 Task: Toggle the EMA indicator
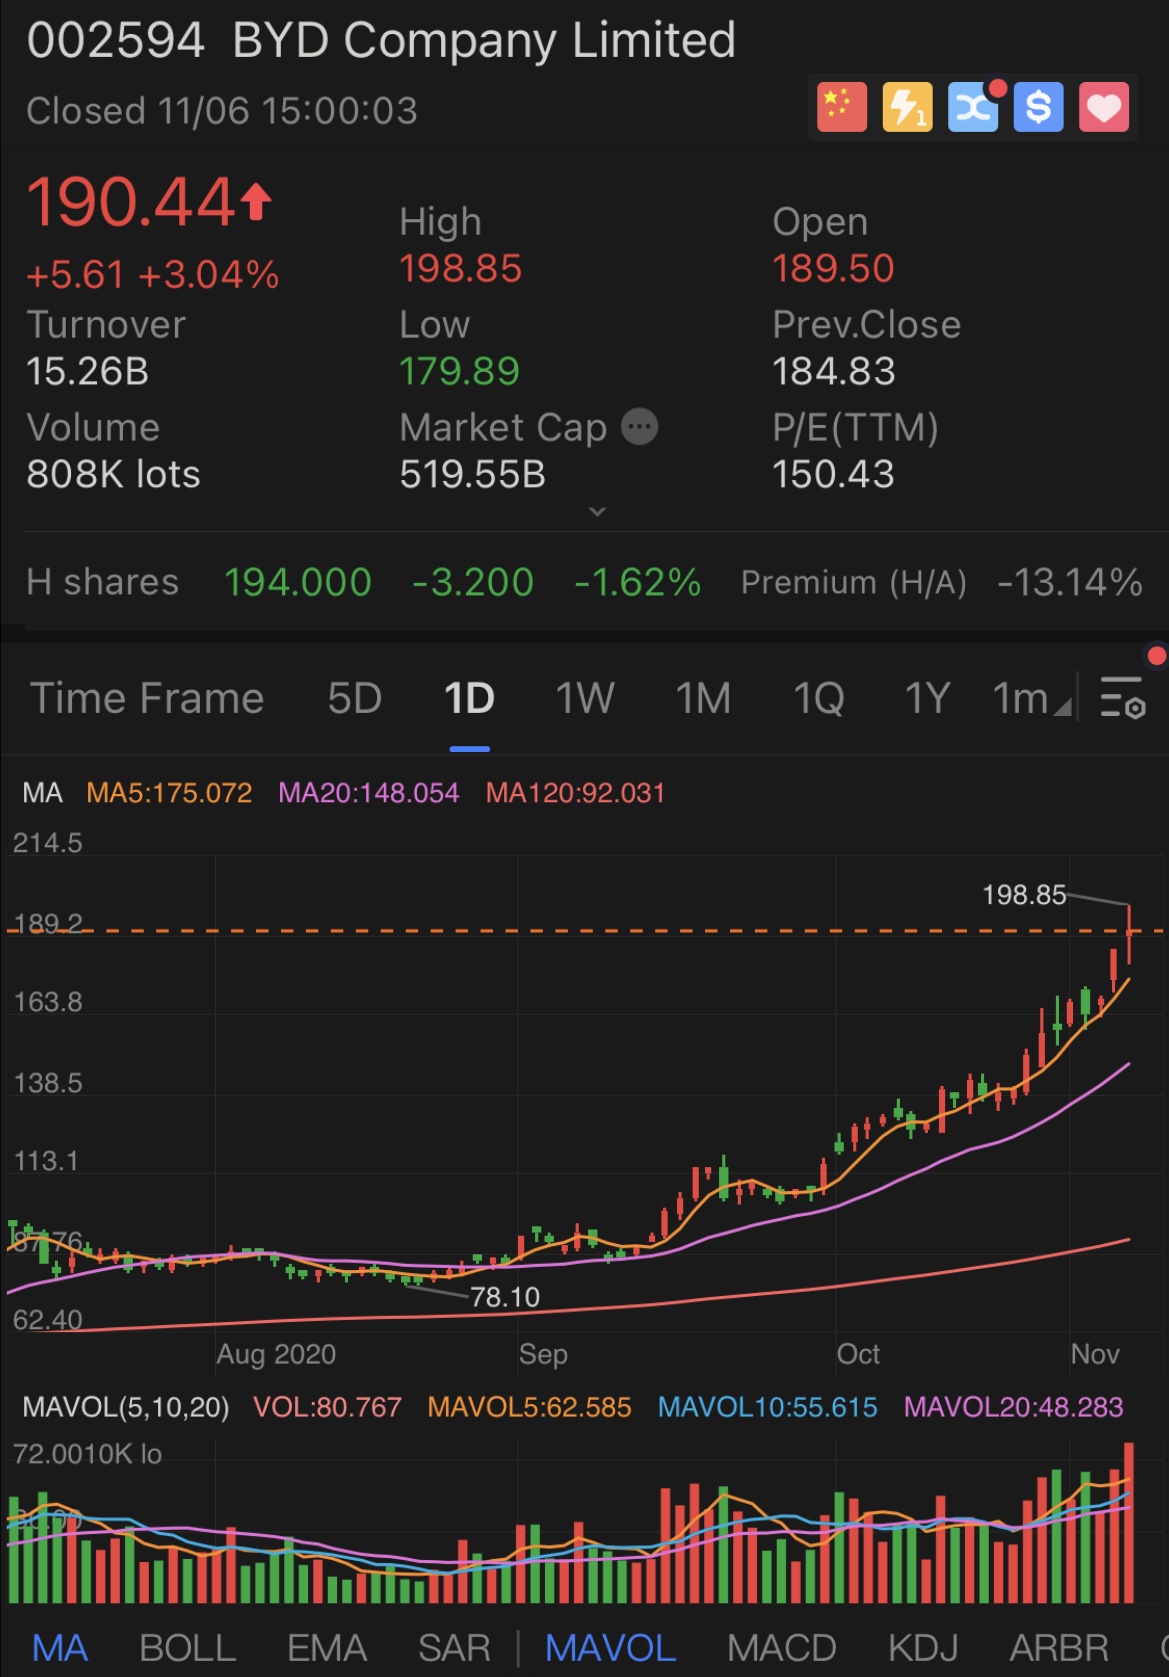pos(327,1648)
